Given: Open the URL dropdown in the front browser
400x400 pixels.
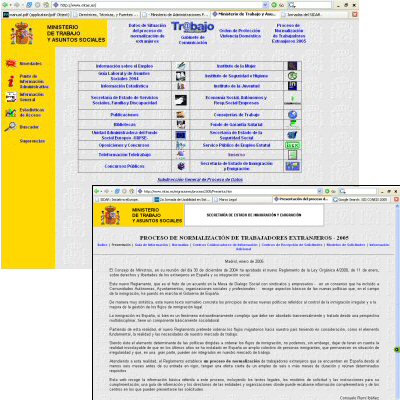Looking at the screenshot, I should point(320,191).
